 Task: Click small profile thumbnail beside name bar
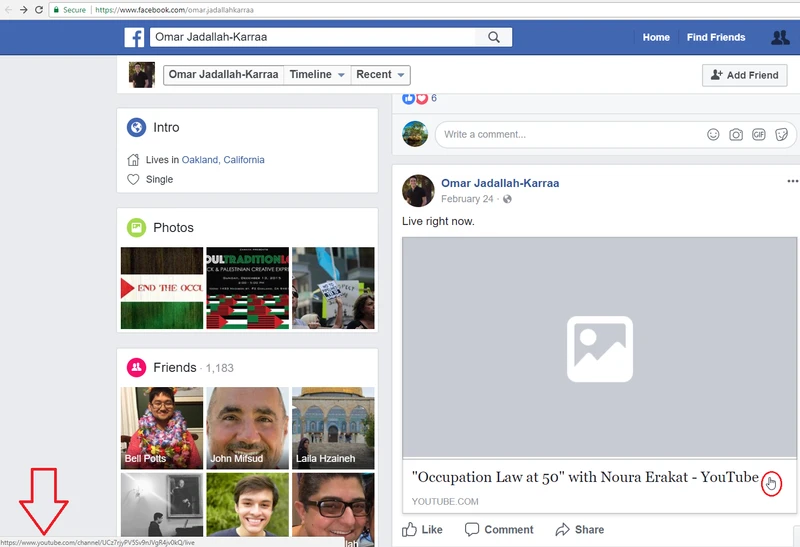click(142, 75)
